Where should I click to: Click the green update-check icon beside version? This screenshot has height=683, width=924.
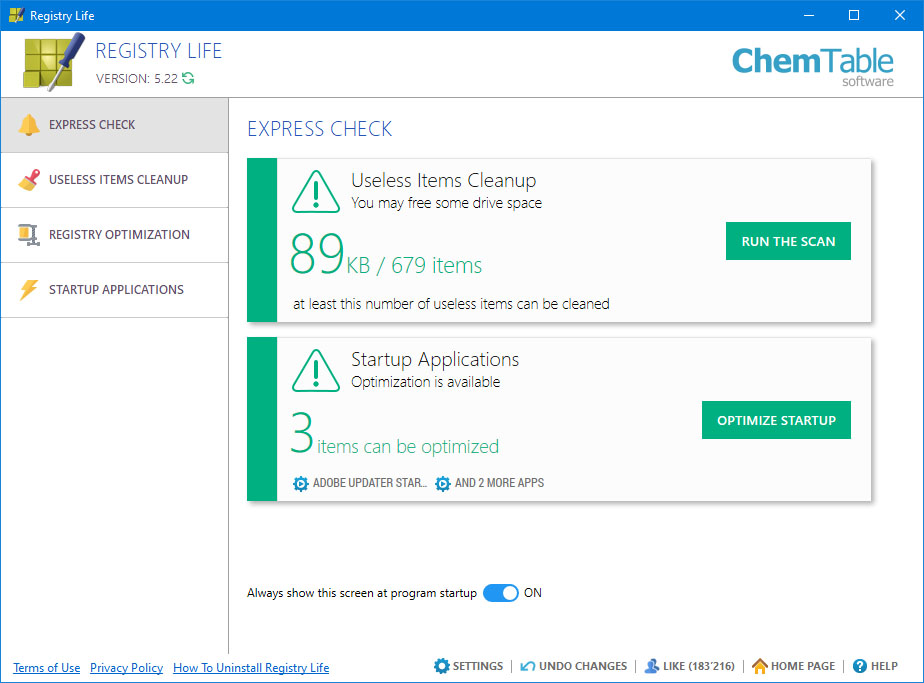click(x=188, y=78)
